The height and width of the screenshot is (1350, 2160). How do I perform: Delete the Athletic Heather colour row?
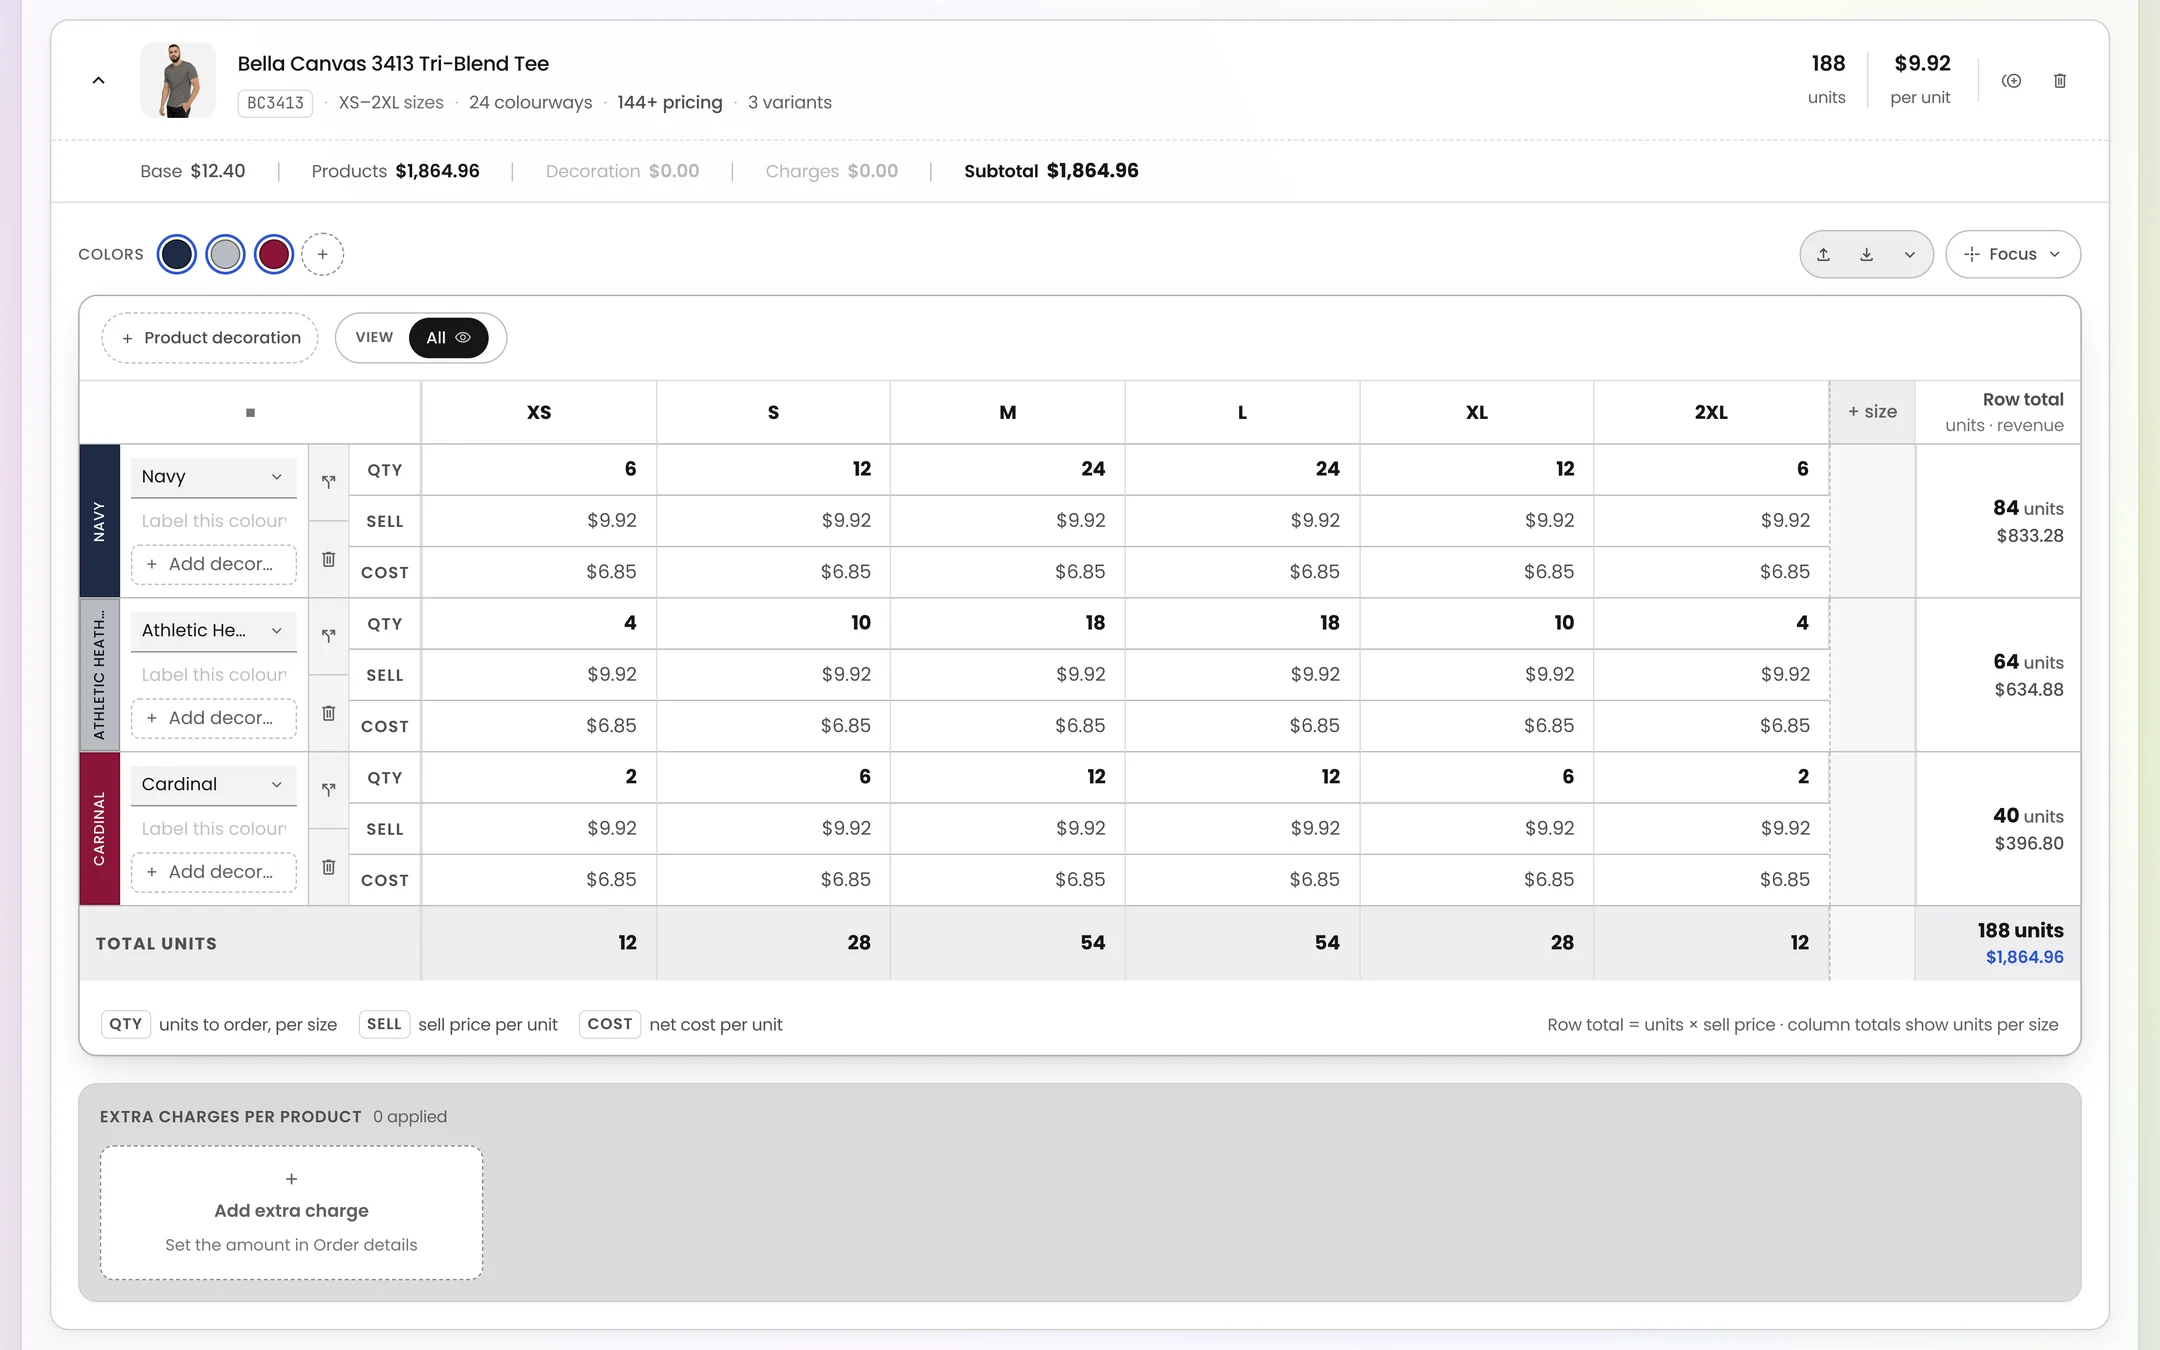point(328,713)
